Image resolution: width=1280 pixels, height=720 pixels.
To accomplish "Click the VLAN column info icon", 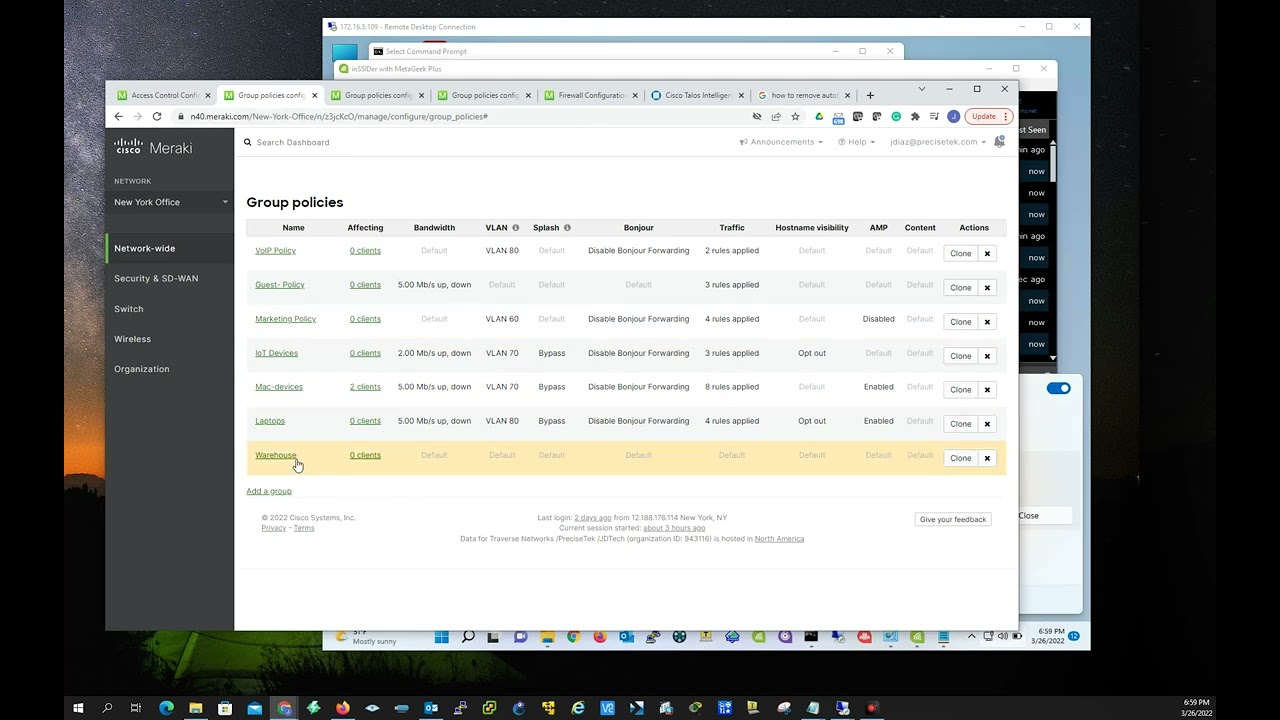I will 516,228.
